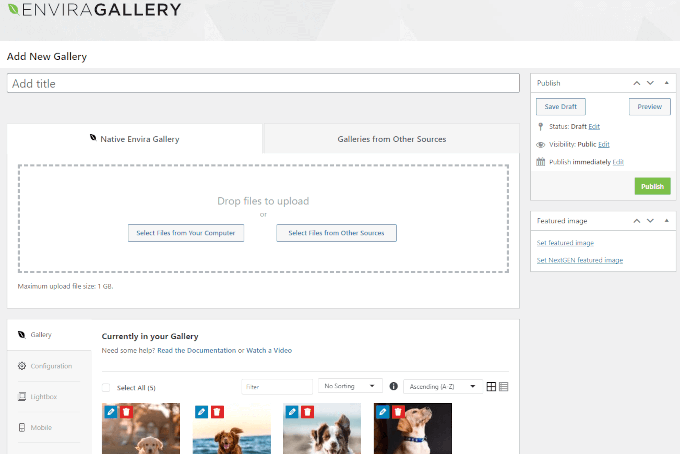Click the sorting info icon

pos(393,386)
